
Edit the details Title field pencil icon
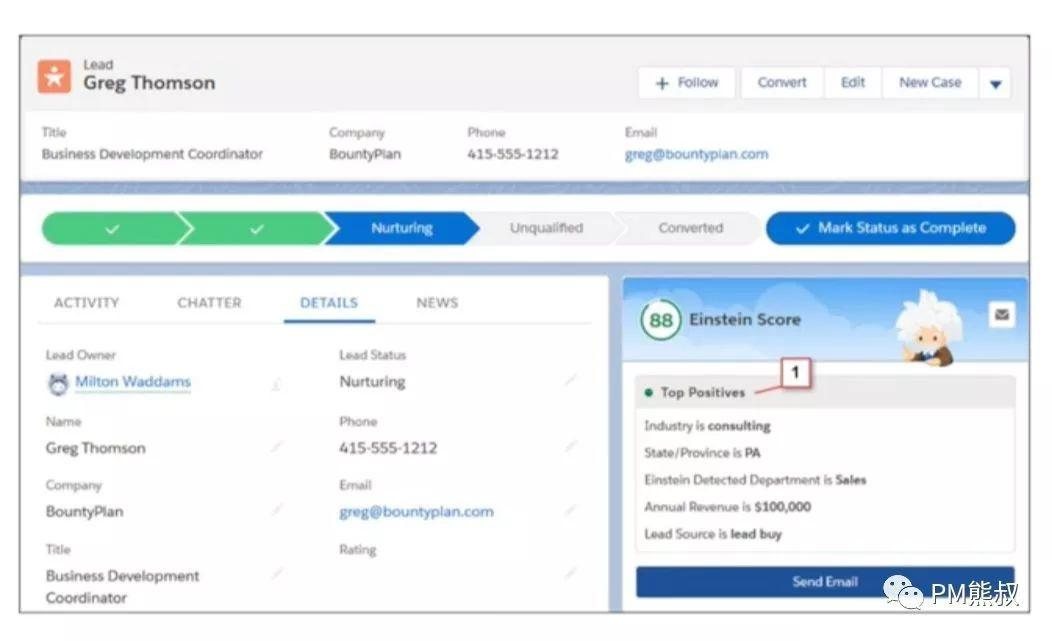point(276,573)
